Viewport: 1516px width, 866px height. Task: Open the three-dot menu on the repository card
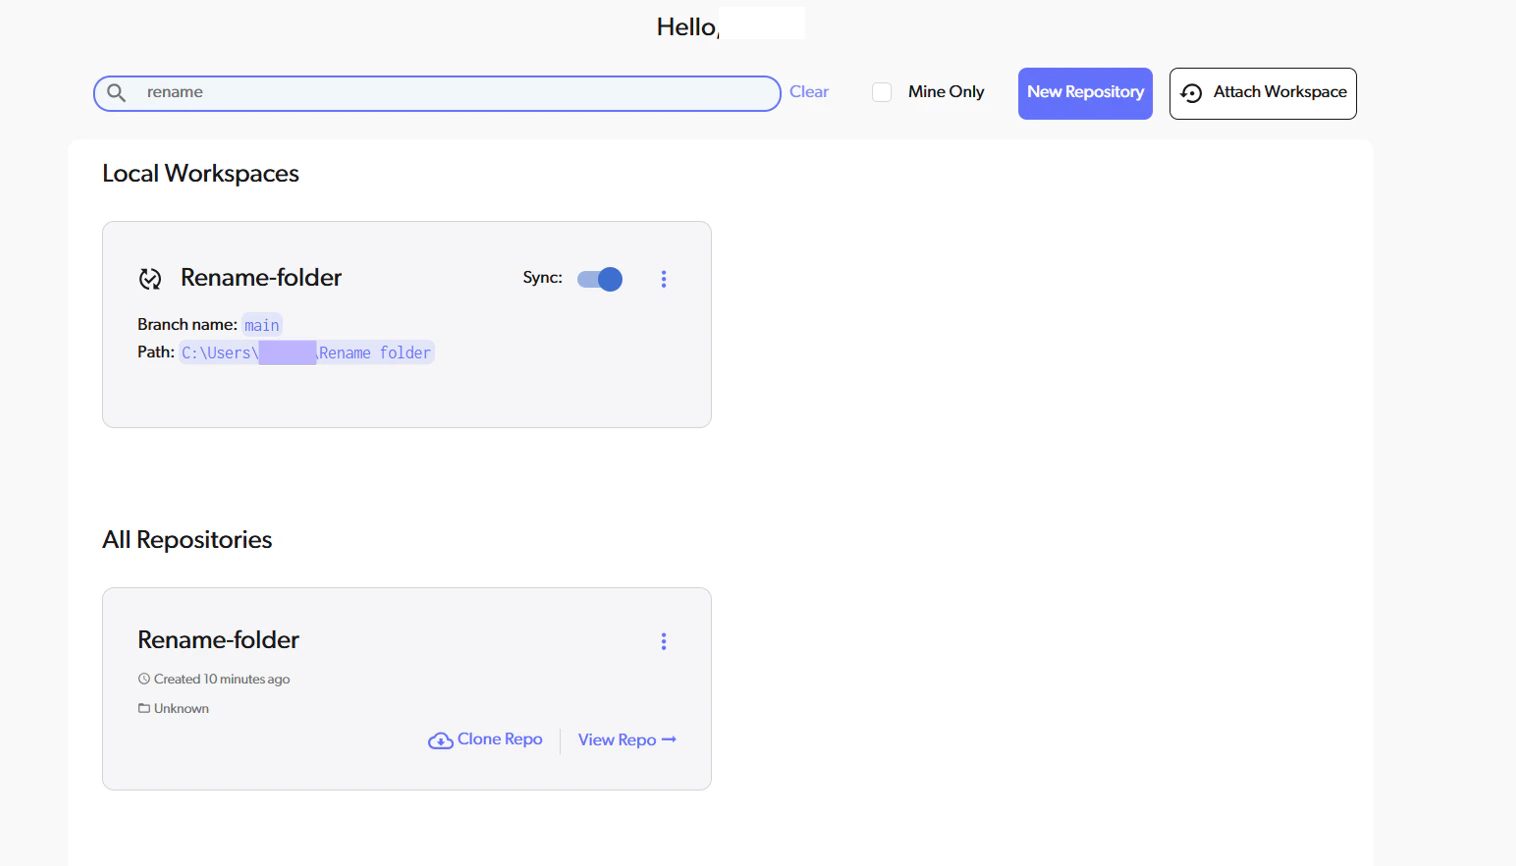coord(663,641)
